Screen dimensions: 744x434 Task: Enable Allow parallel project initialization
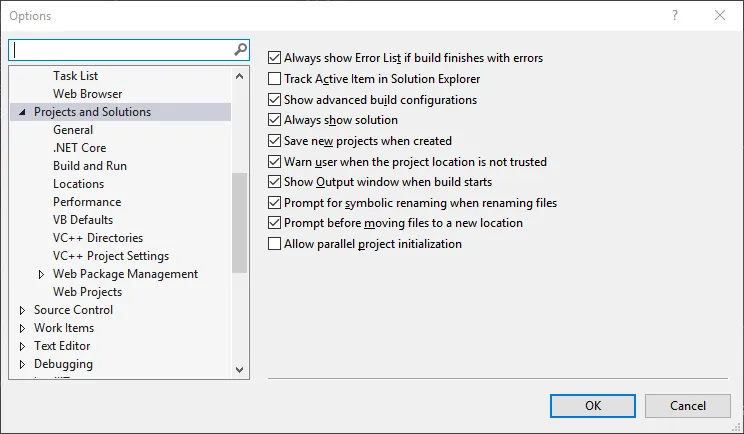(x=276, y=244)
